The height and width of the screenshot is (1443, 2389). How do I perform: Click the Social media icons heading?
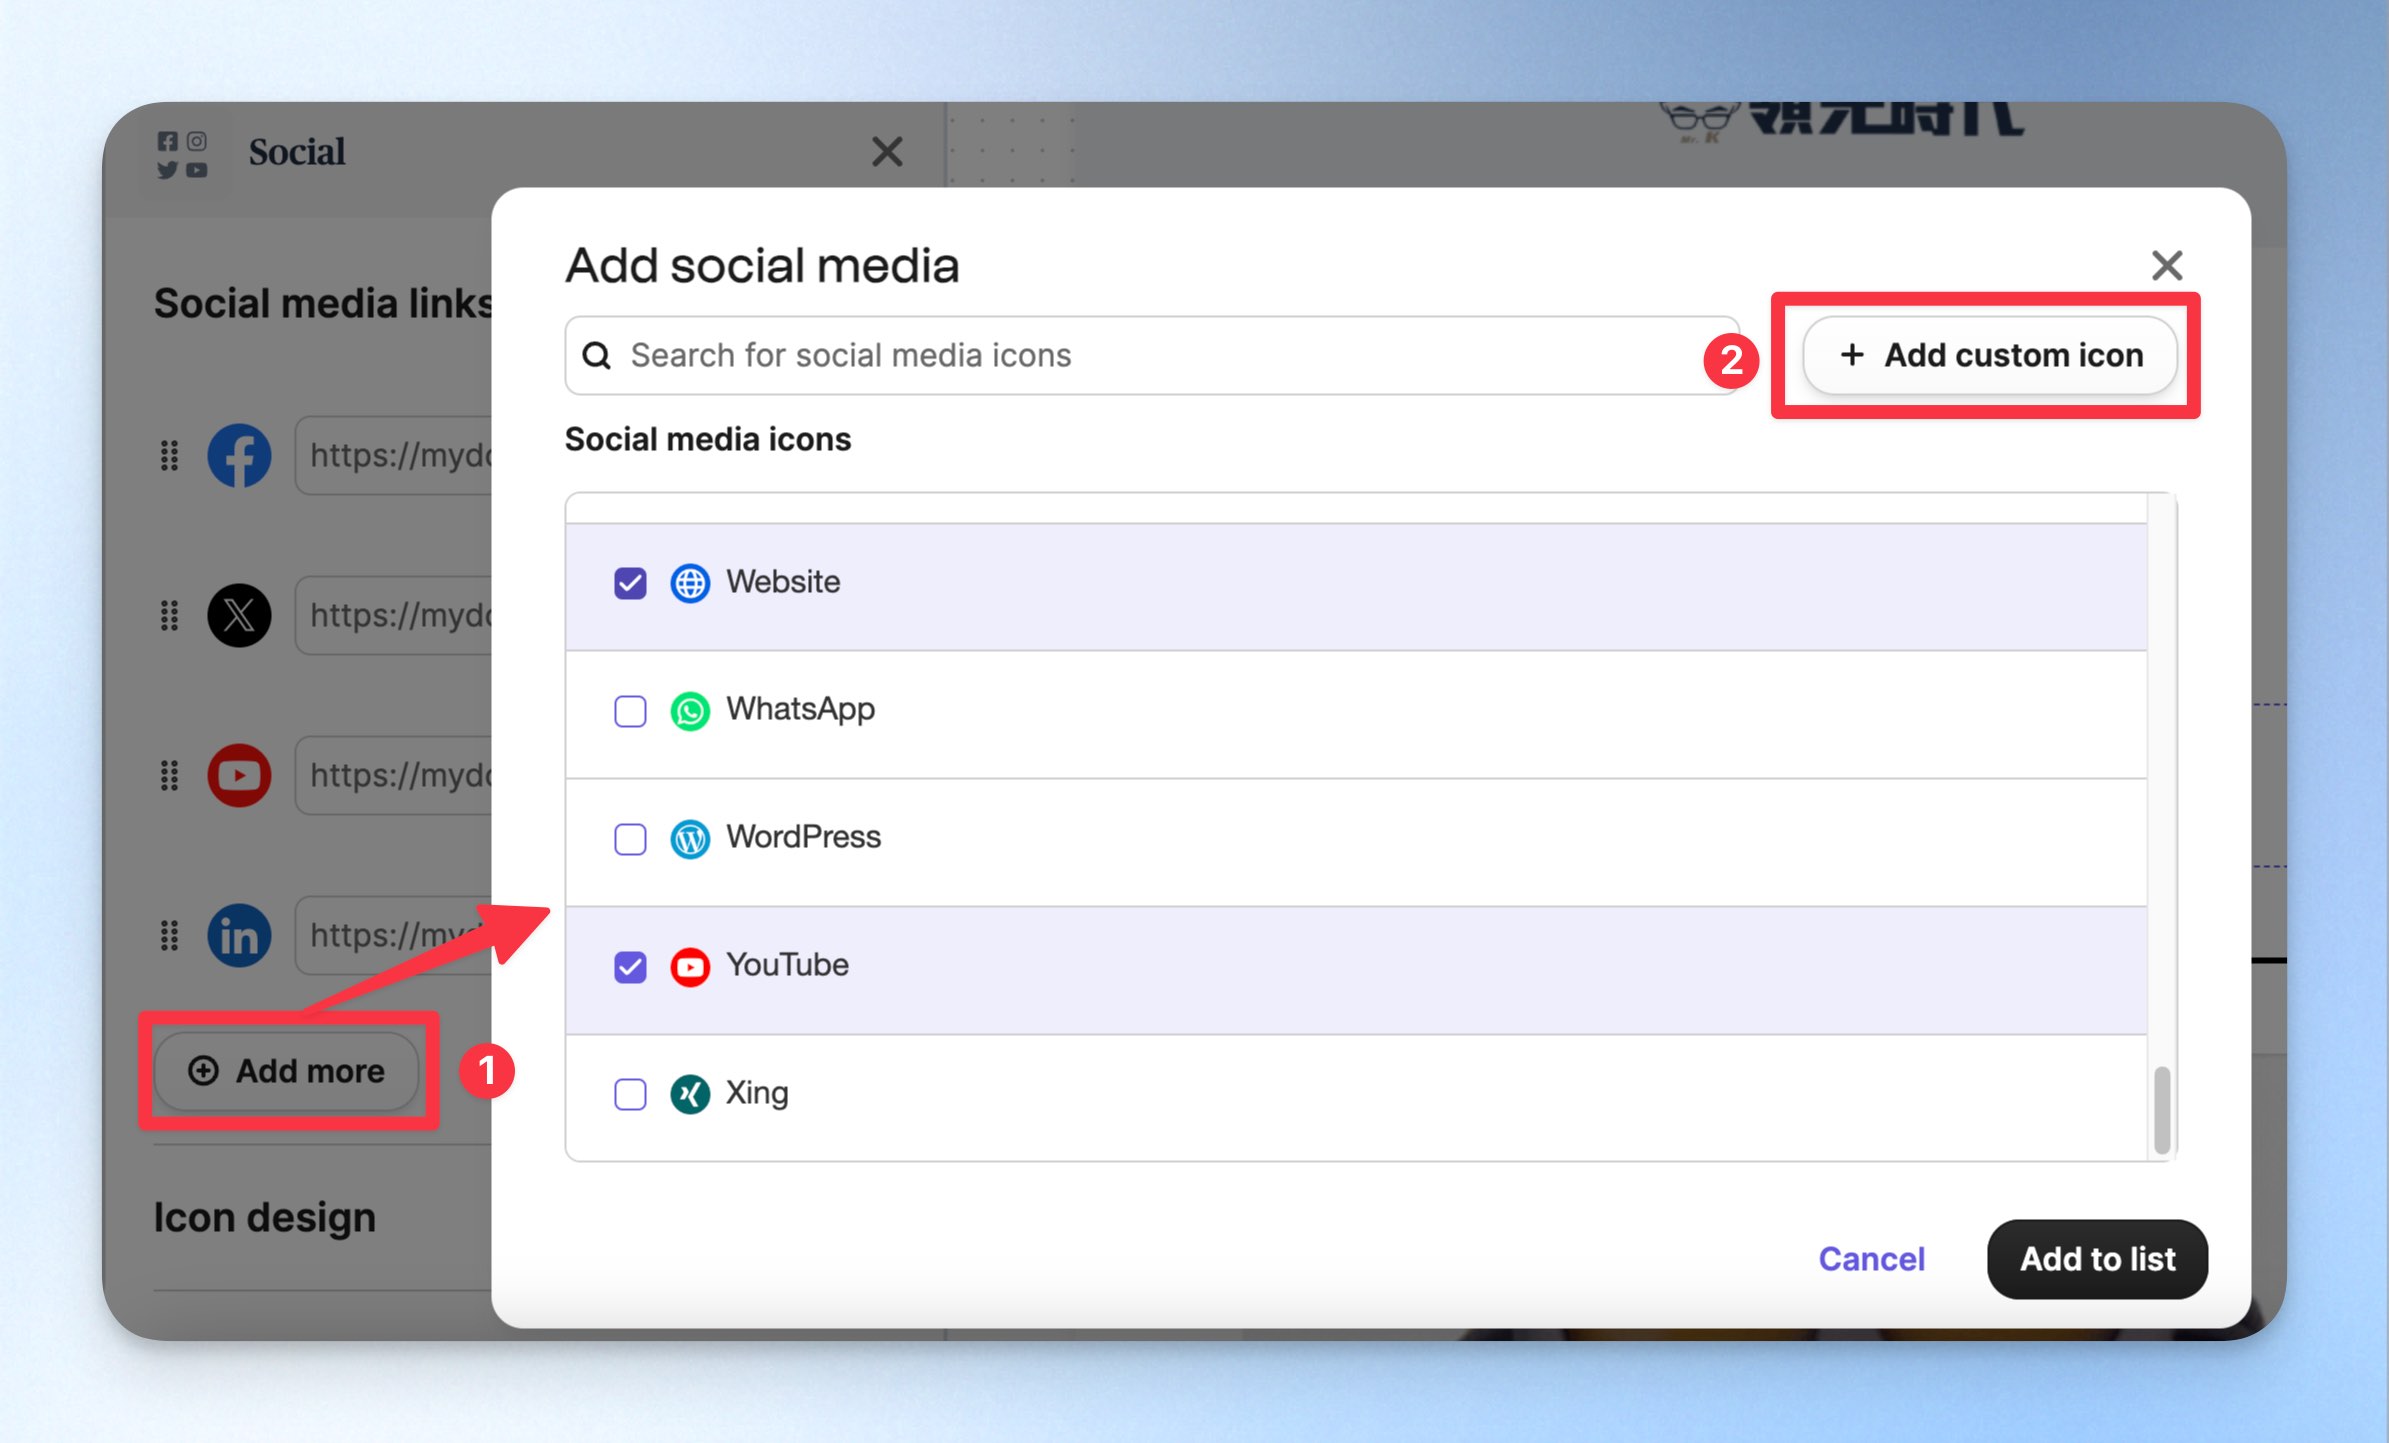coord(708,439)
